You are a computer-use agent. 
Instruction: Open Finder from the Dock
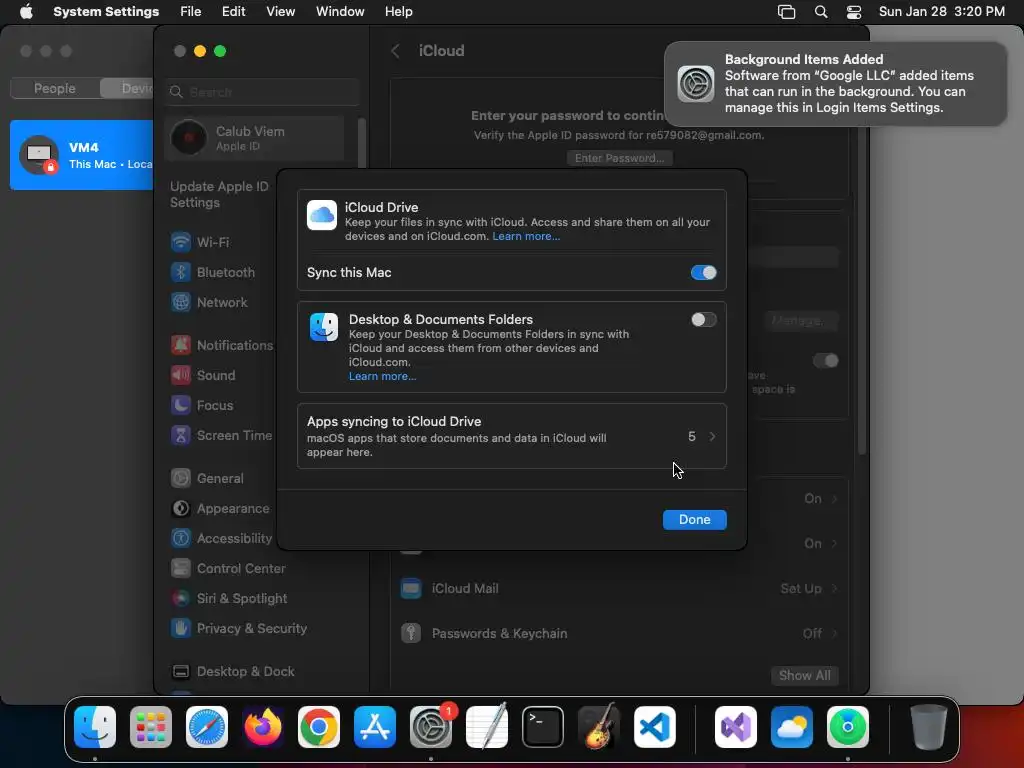click(x=95, y=727)
